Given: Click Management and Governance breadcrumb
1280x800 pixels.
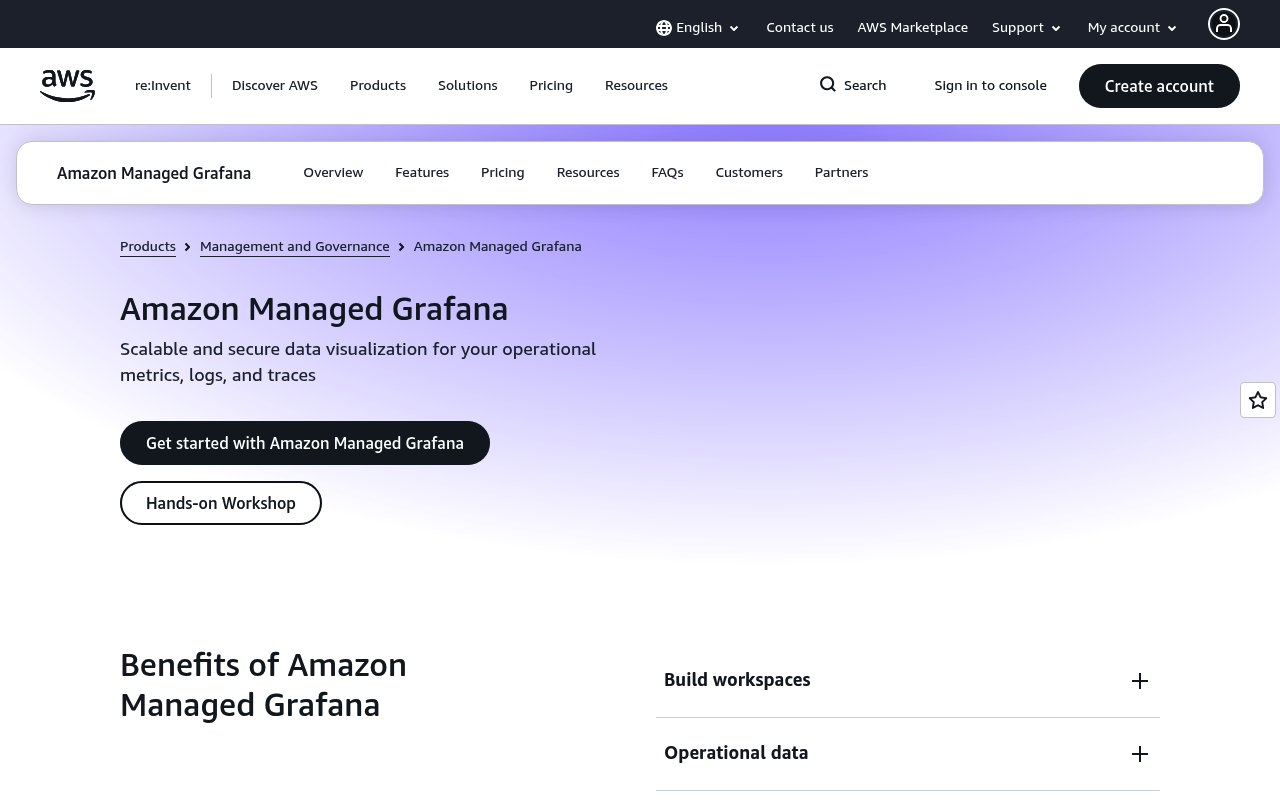Looking at the screenshot, I should pos(295,246).
